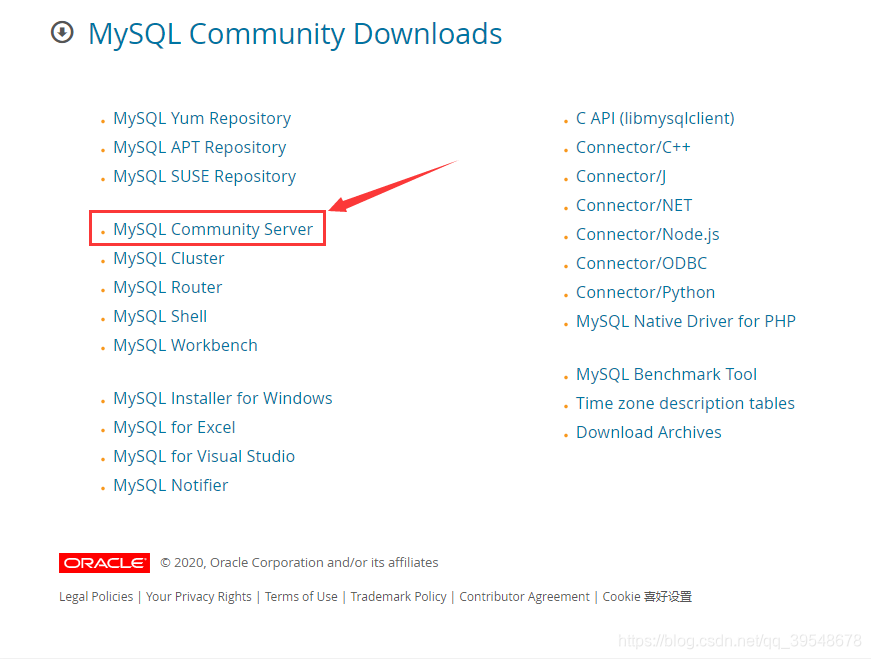
Task: Select MySQL for Excel link
Action: (x=174, y=427)
